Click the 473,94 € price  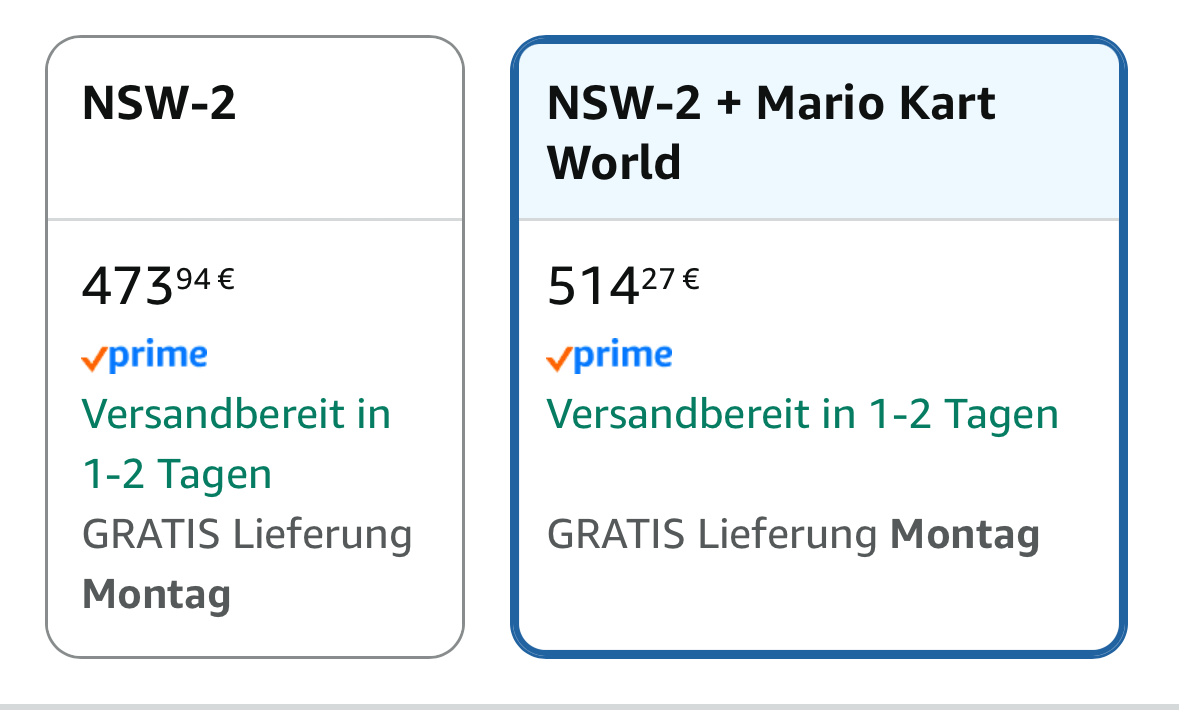[x=158, y=285]
